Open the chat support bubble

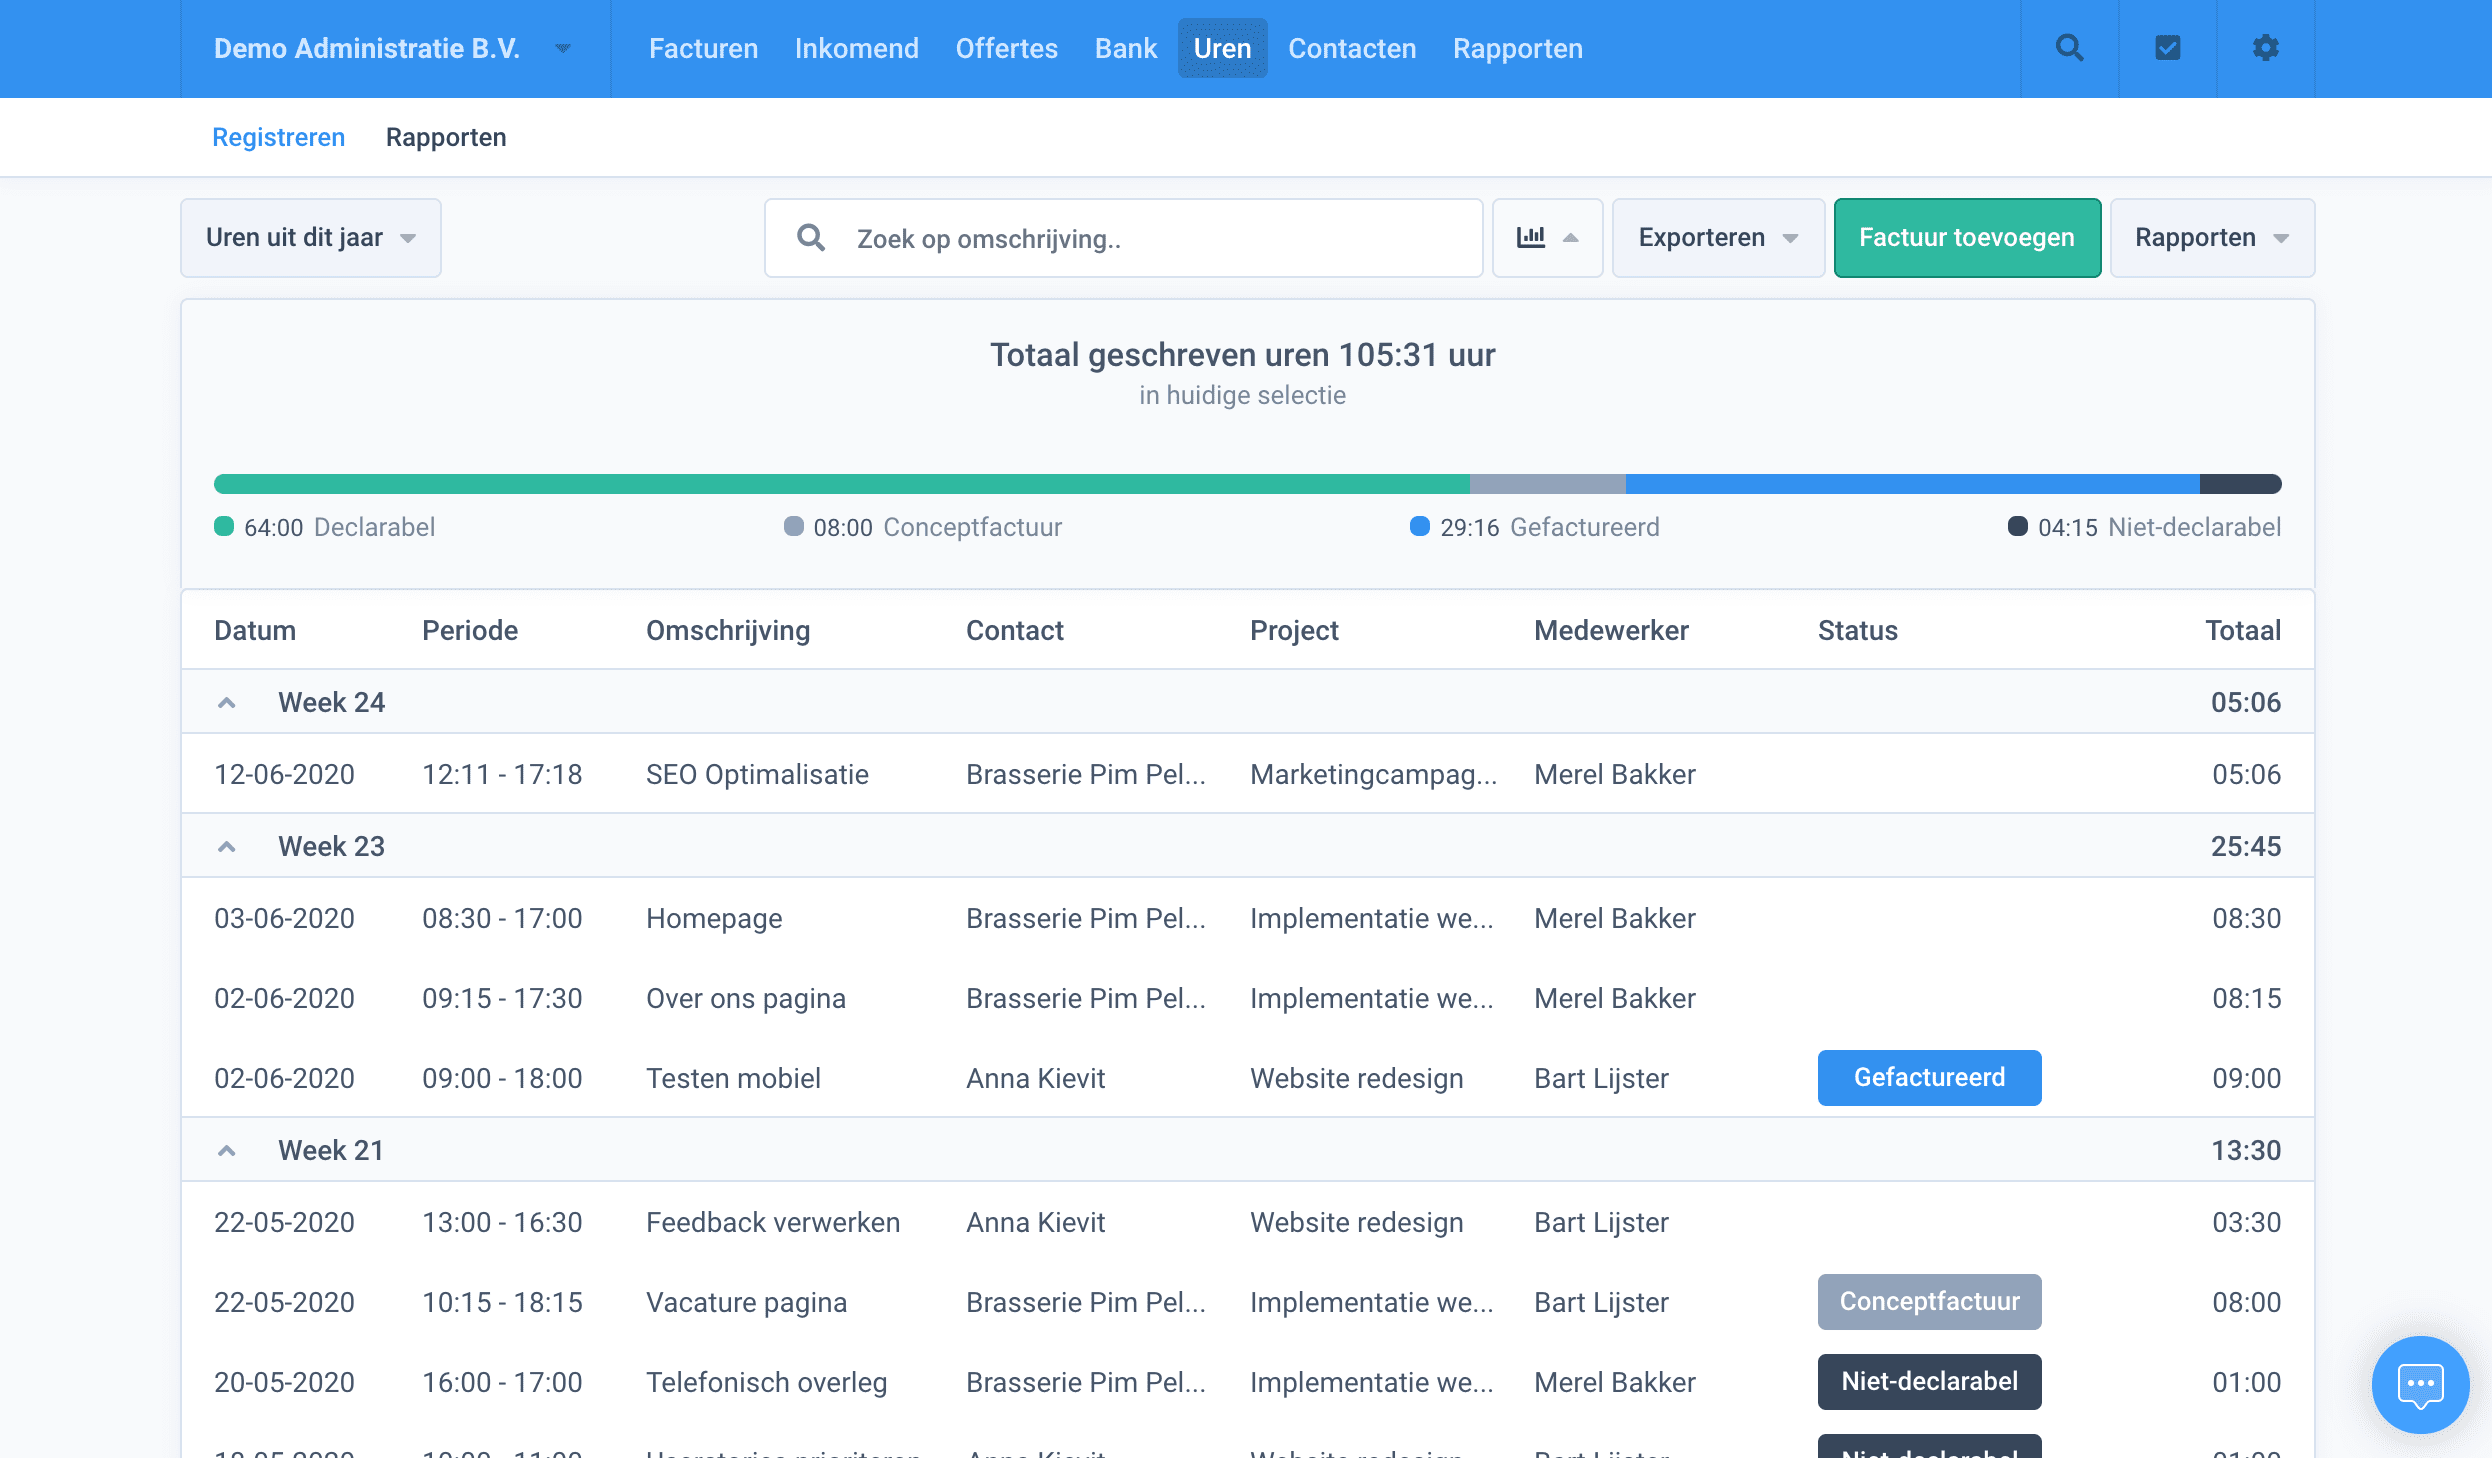point(2420,1385)
